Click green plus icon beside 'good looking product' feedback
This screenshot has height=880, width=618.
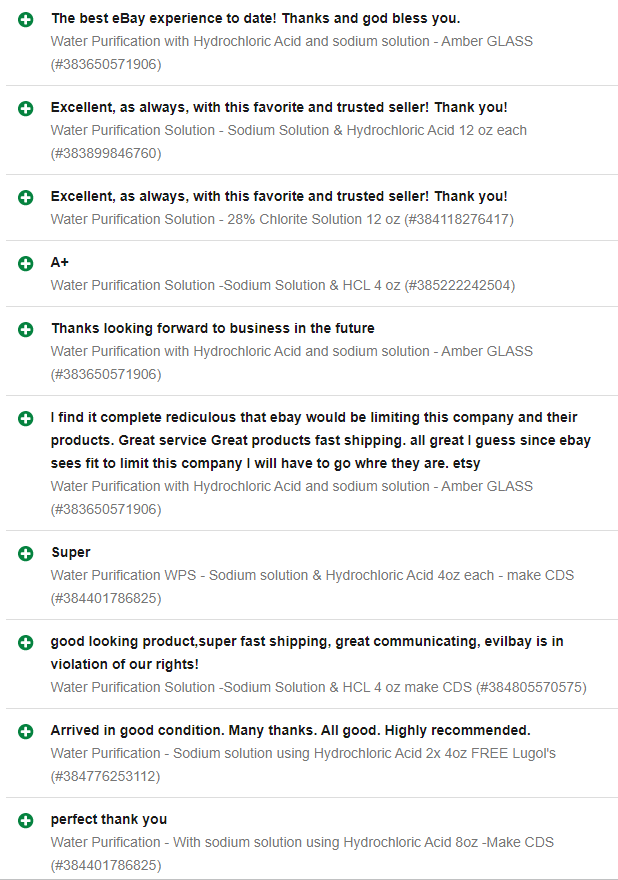[25, 642]
